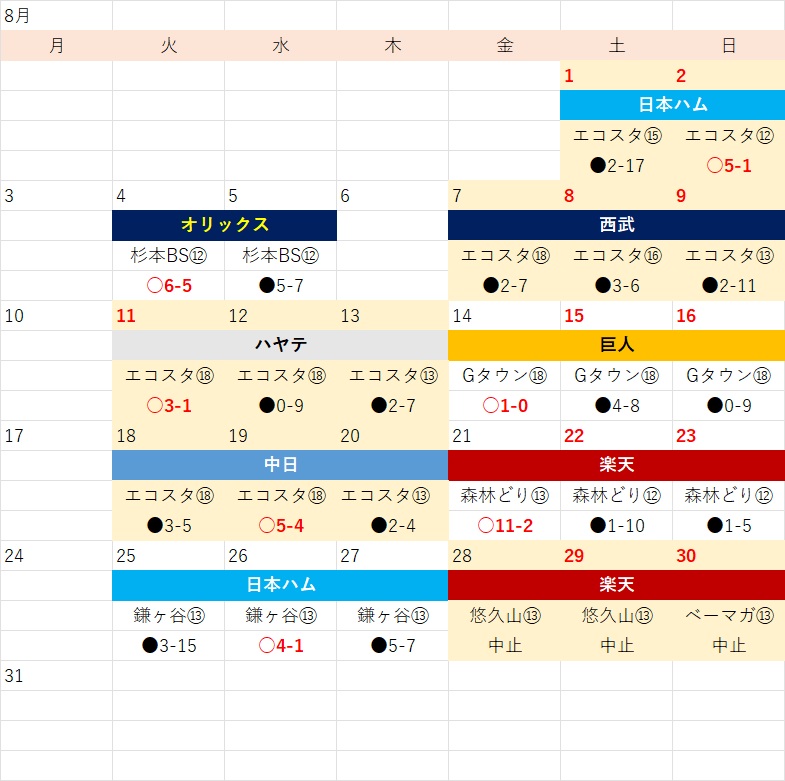This screenshot has width=785, height=781.
Task: Select the 8月 title cell
Action: point(56,16)
